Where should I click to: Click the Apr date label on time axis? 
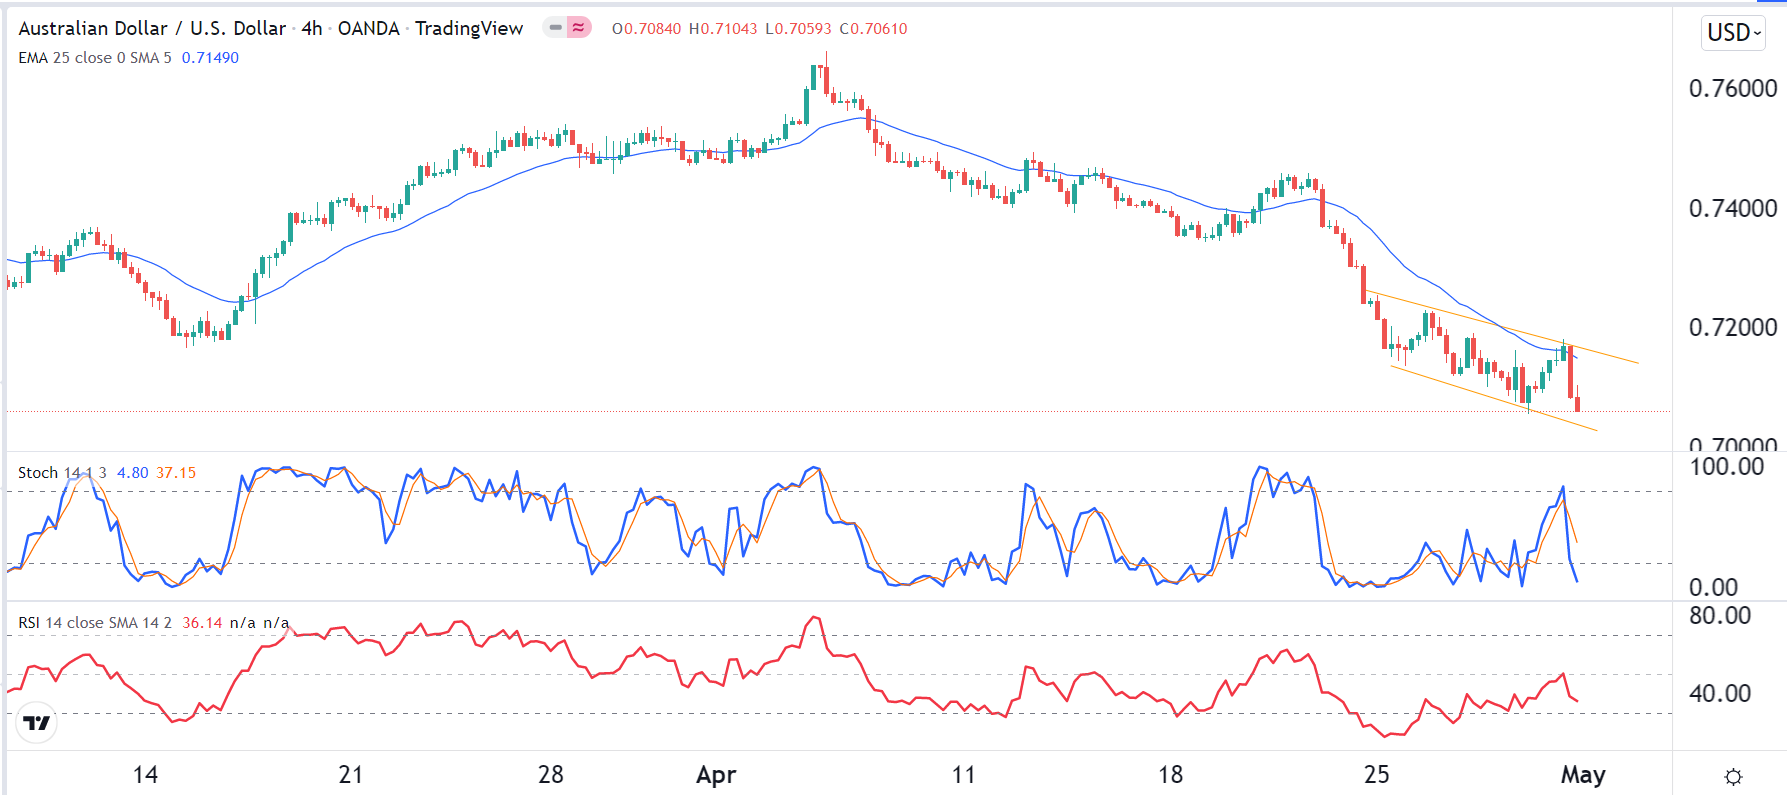pyautogui.click(x=716, y=775)
